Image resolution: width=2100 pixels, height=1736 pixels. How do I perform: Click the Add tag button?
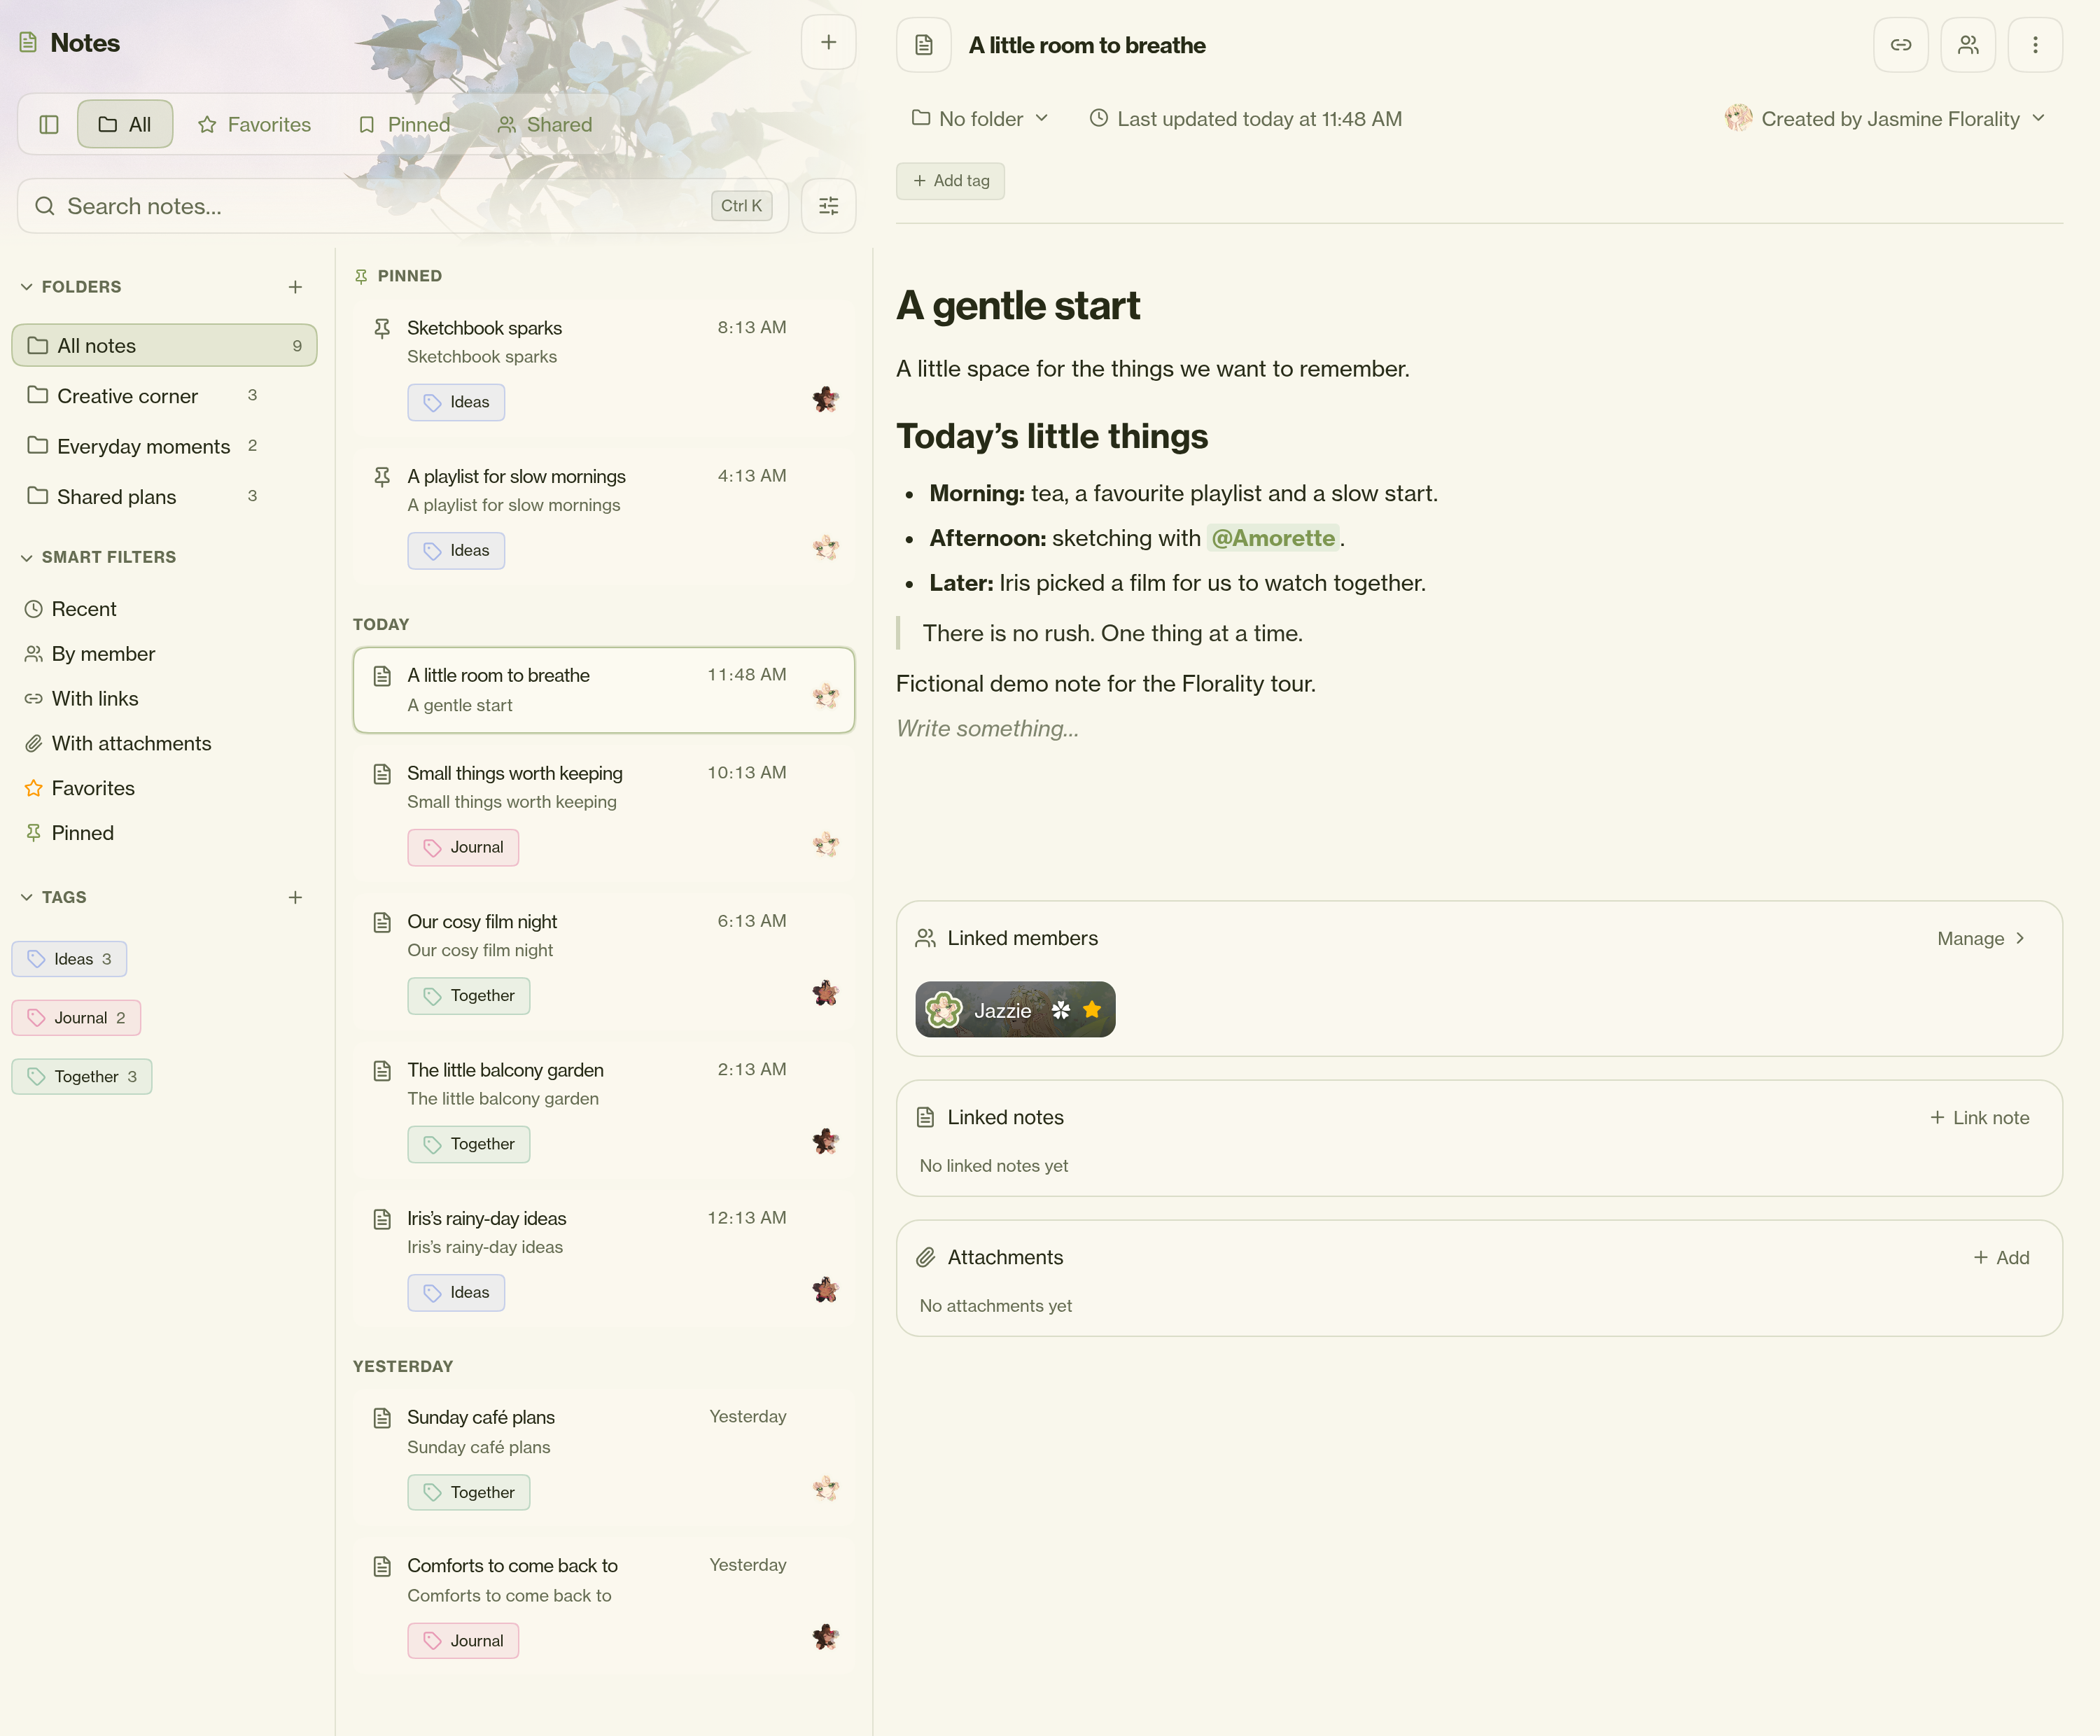click(x=950, y=181)
